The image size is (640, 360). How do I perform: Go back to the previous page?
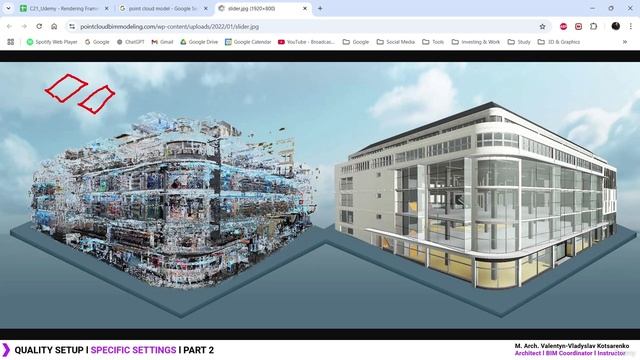(x=9, y=27)
